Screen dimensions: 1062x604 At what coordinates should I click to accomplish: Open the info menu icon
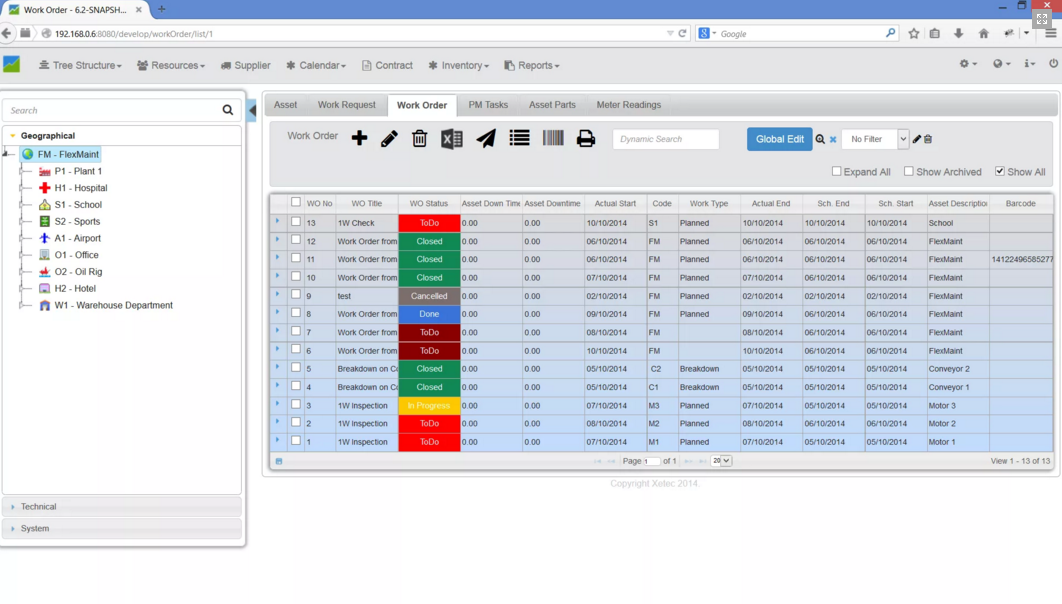coord(1029,64)
